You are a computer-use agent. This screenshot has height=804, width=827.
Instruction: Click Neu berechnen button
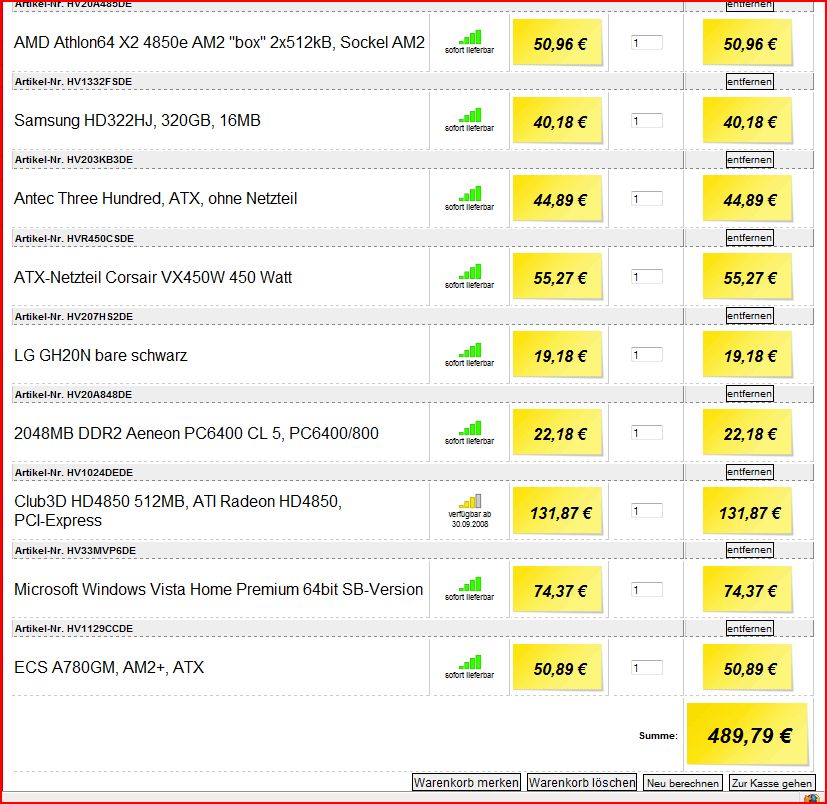click(x=682, y=783)
